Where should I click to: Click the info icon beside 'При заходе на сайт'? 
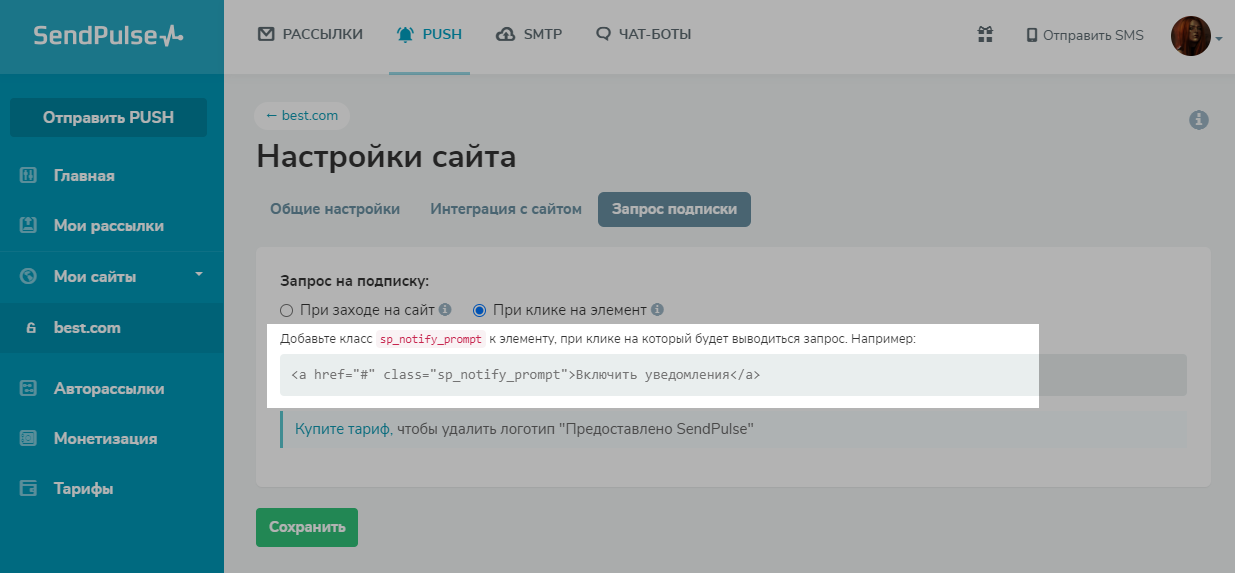(445, 310)
